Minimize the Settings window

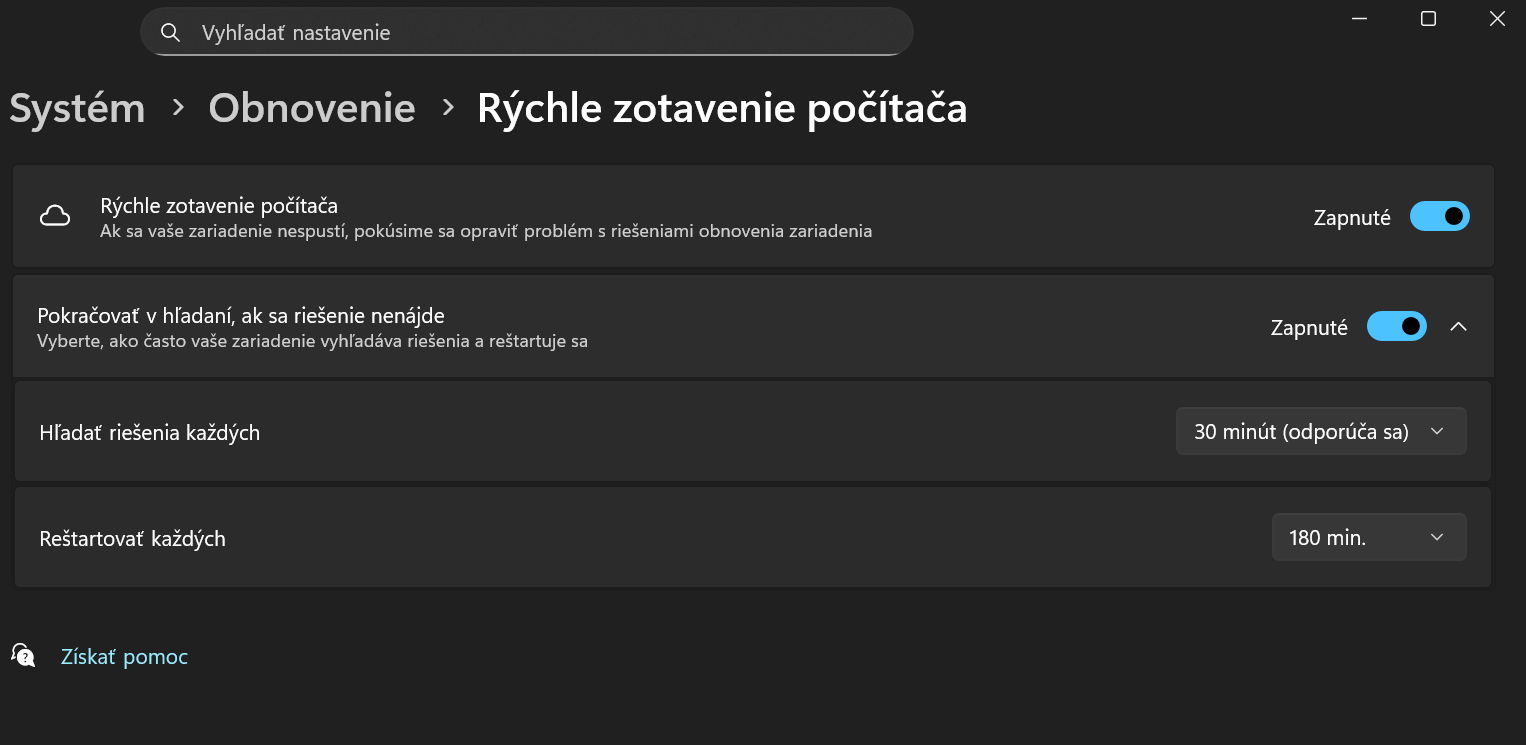(x=1359, y=19)
